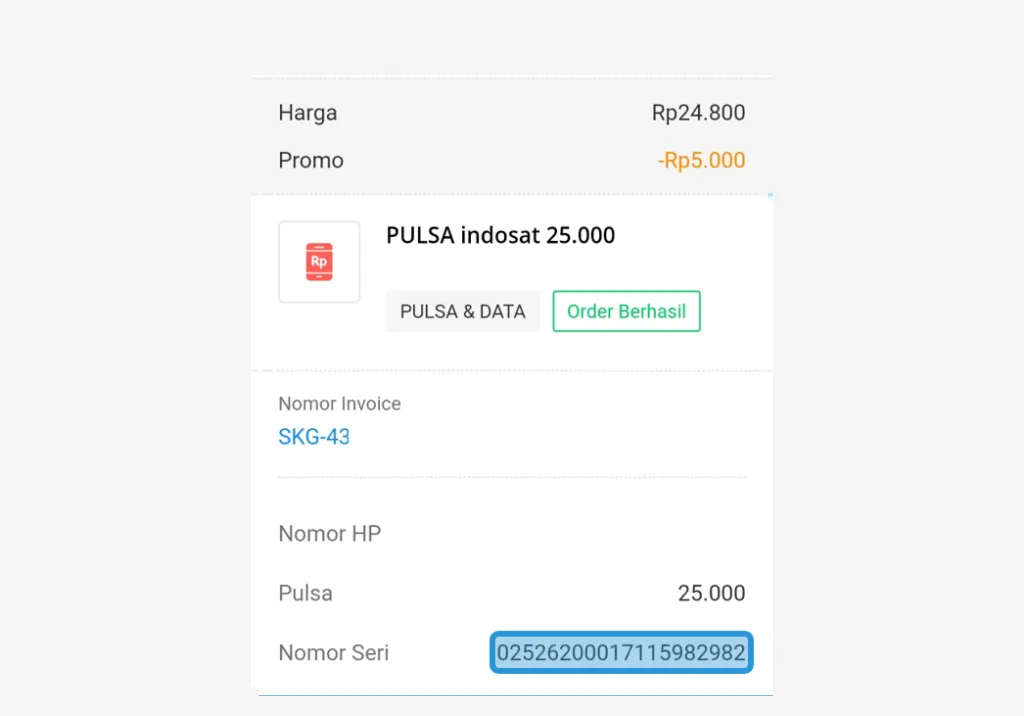The image size is (1024, 716).
Task: Click the dotted divider above Harga
Action: coord(511,76)
